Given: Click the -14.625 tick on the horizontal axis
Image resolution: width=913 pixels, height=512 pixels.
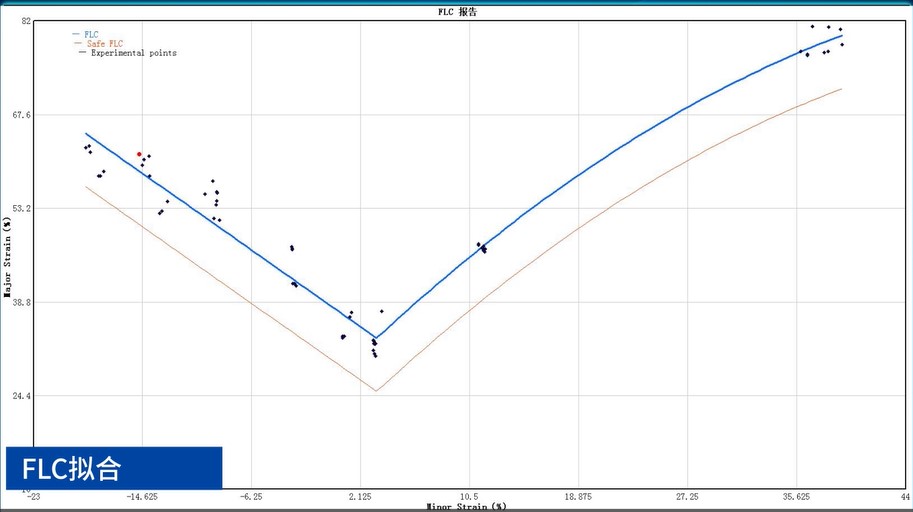Looking at the screenshot, I should coord(141,496).
